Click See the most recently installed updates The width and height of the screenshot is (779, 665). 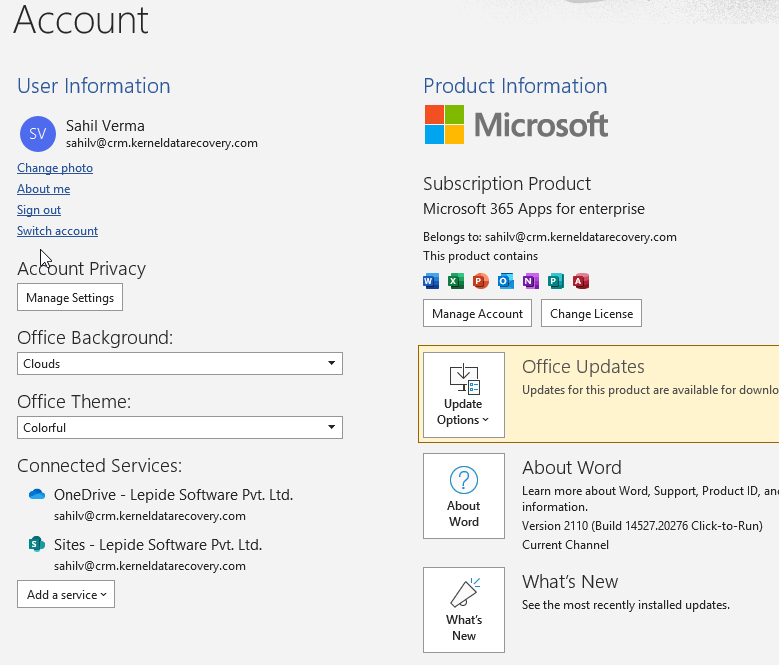(x=626, y=605)
